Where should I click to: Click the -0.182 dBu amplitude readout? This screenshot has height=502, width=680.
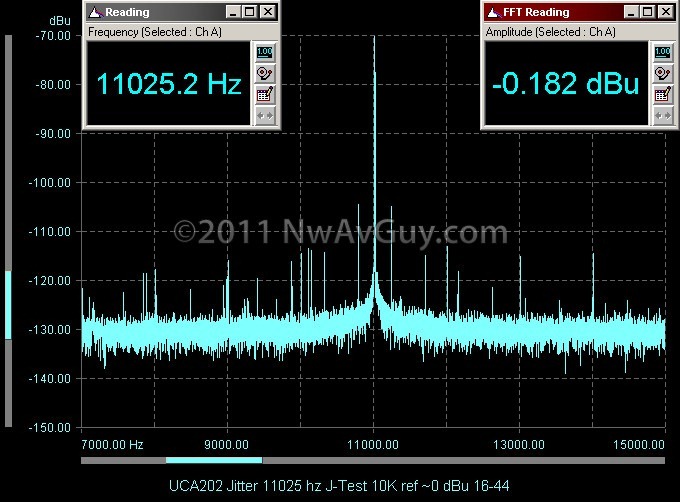coord(566,84)
